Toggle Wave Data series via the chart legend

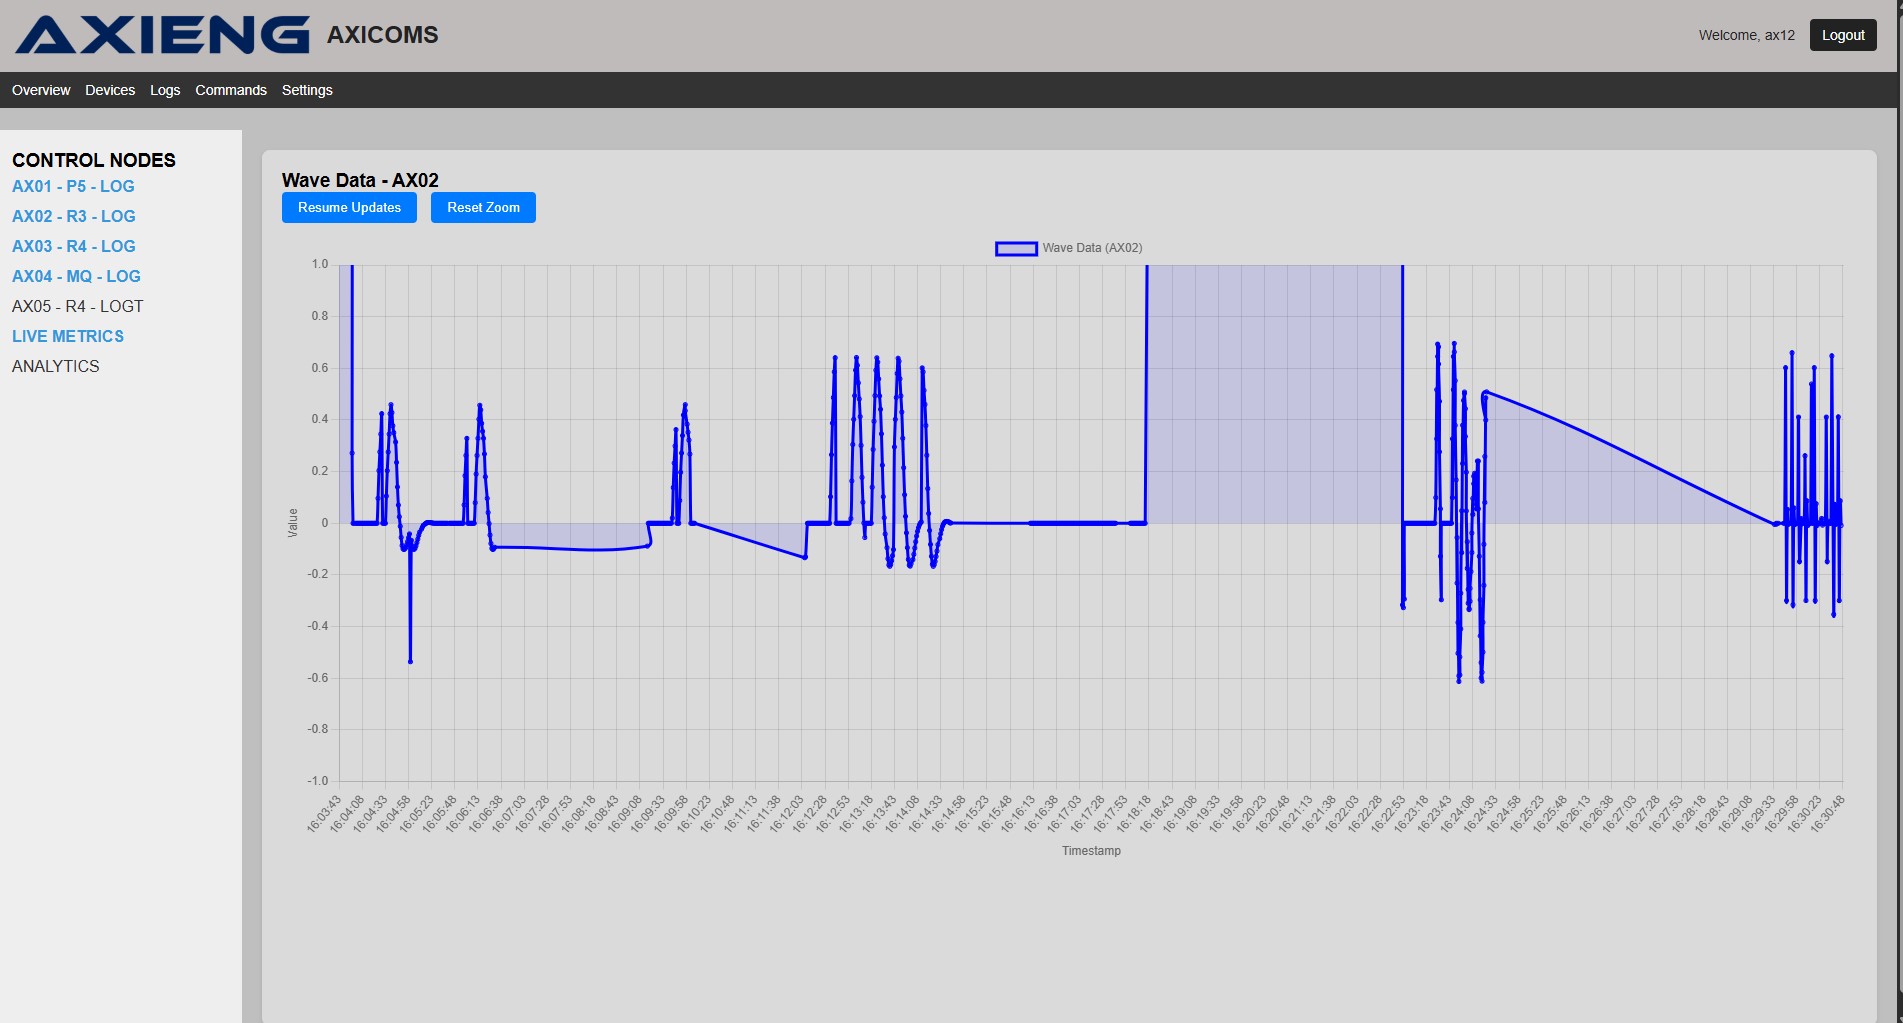click(x=1090, y=247)
